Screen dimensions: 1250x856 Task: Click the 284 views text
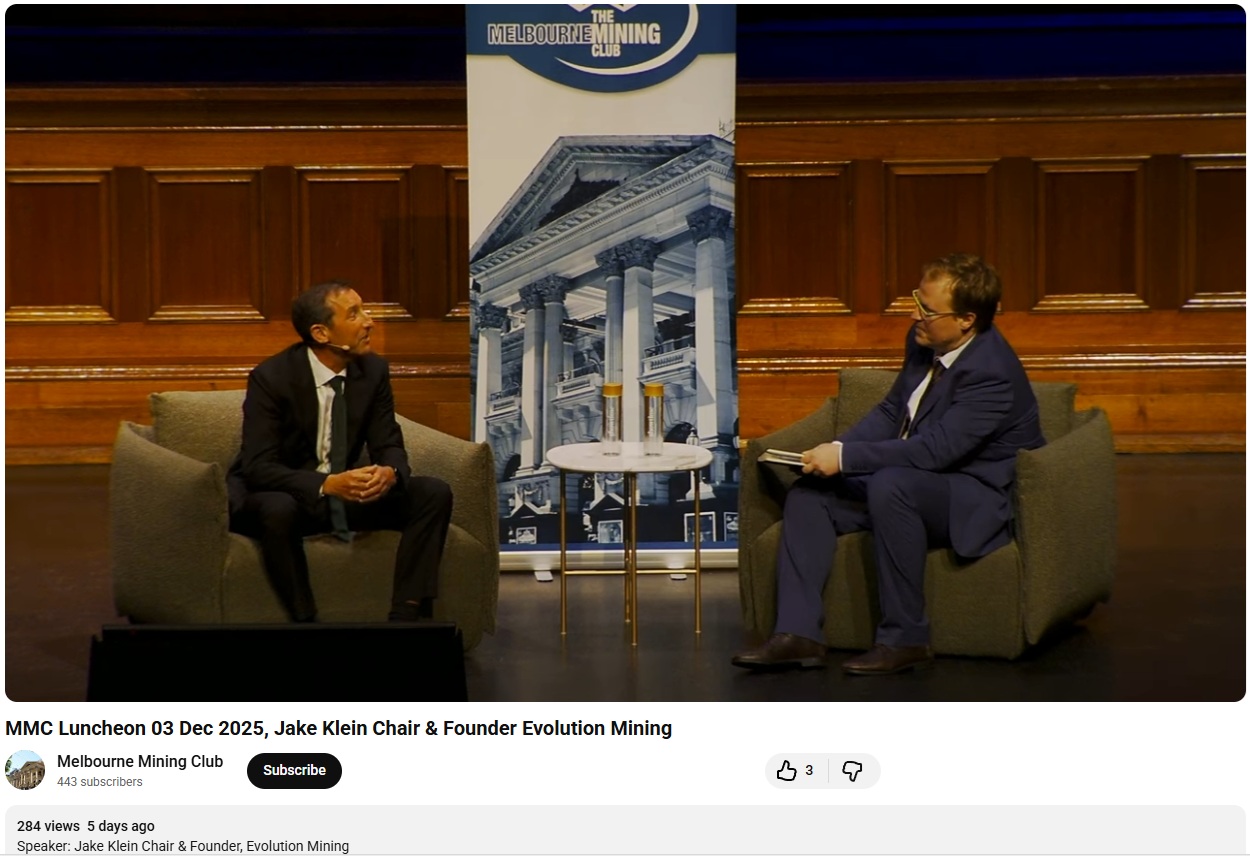coord(48,826)
